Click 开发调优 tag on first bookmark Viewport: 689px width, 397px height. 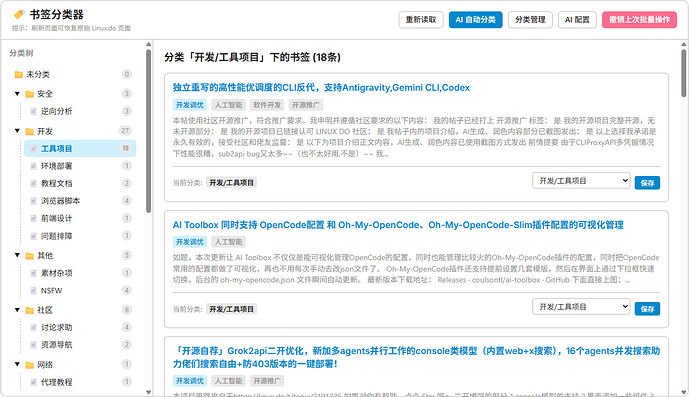[x=190, y=105]
